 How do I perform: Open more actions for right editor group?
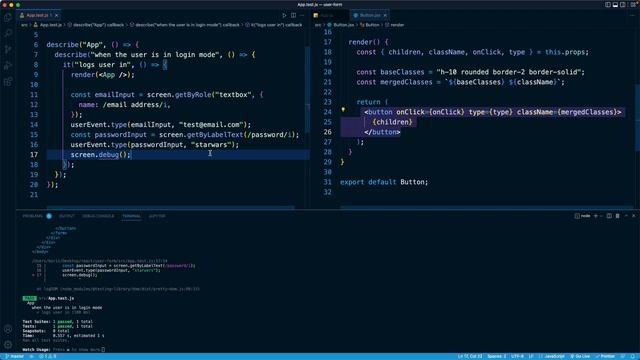(x=633, y=16)
